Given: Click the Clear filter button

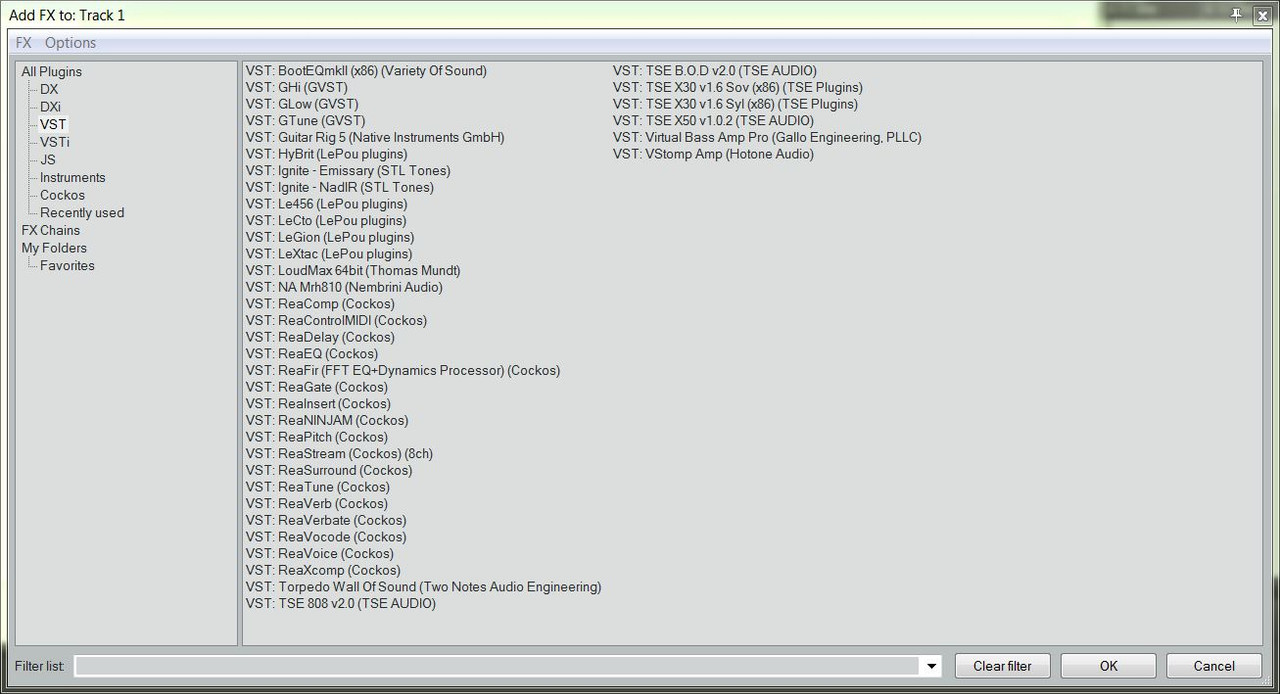Looking at the screenshot, I should 1002,666.
